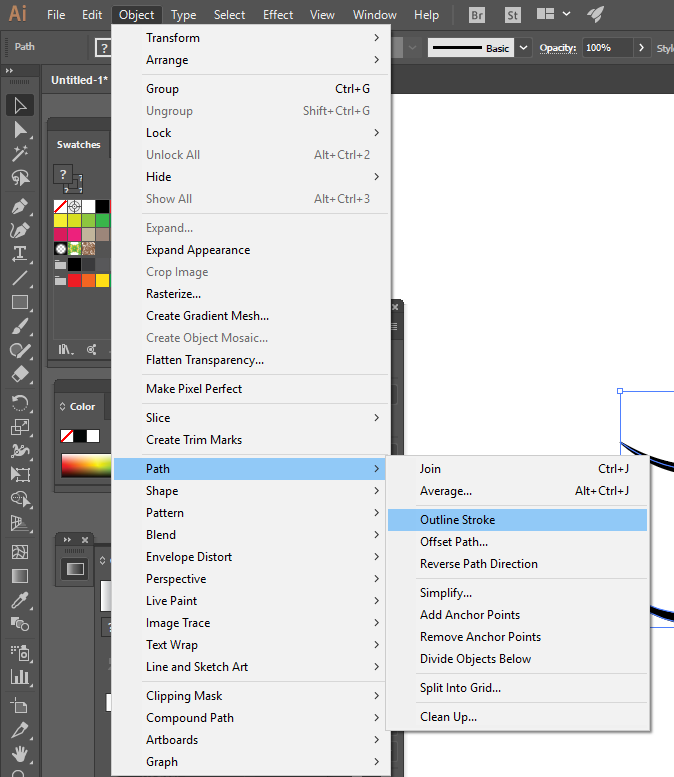674x777 pixels.
Task: Click the gradient thumbnail in floating panel
Action: (75, 569)
